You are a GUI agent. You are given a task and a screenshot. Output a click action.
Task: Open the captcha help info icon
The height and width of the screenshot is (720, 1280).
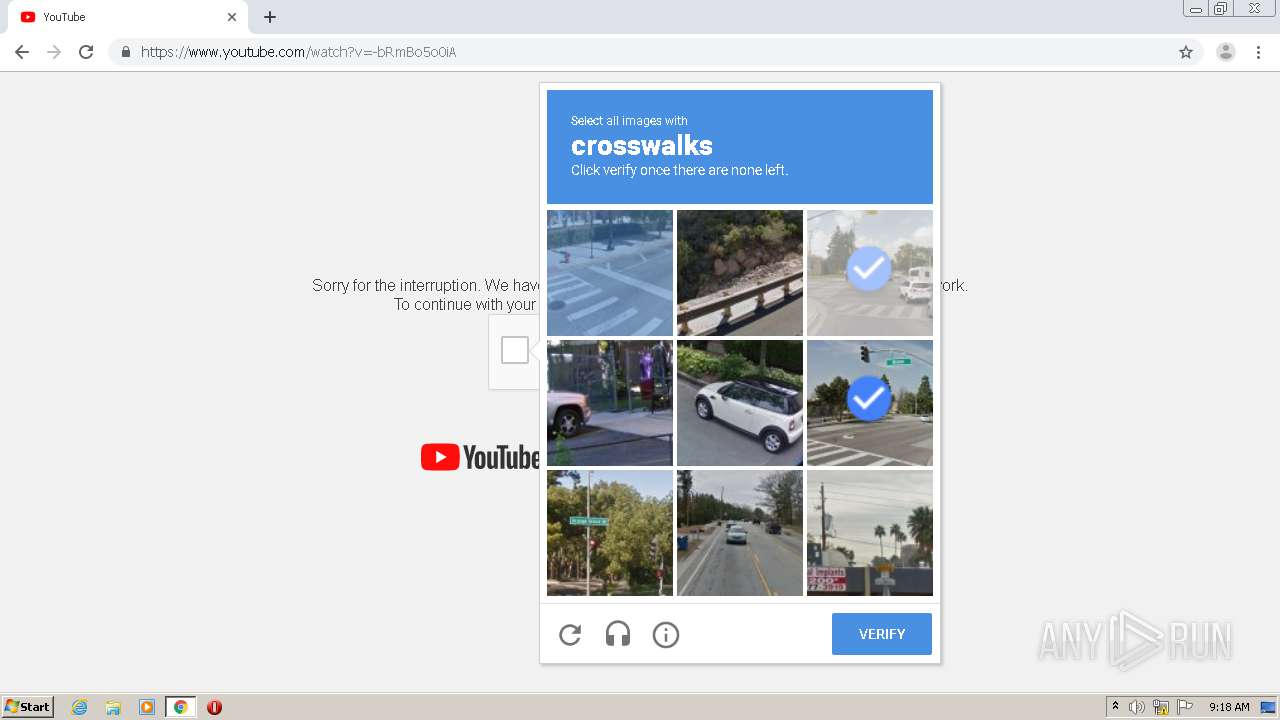(666, 634)
